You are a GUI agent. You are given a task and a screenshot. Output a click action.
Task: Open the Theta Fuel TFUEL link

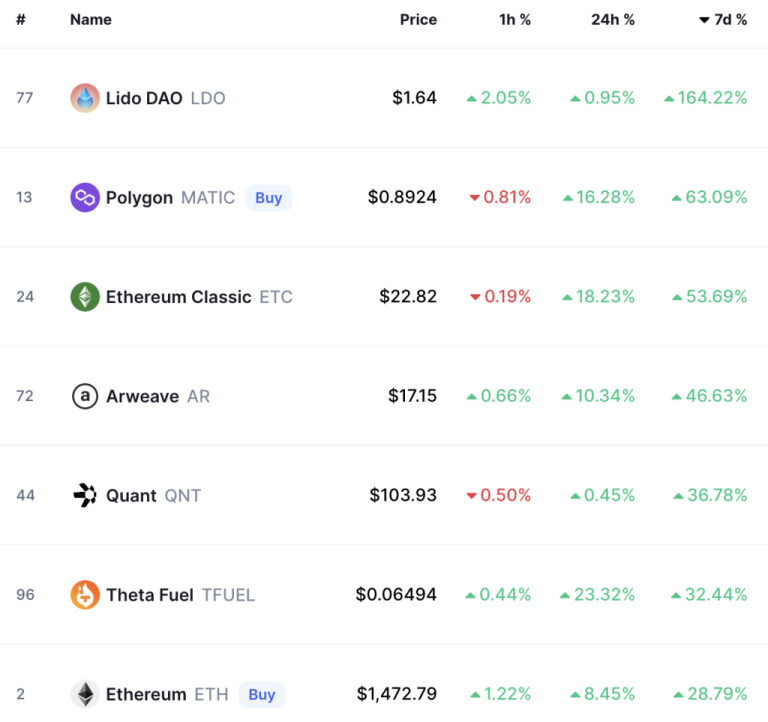coord(150,595)
